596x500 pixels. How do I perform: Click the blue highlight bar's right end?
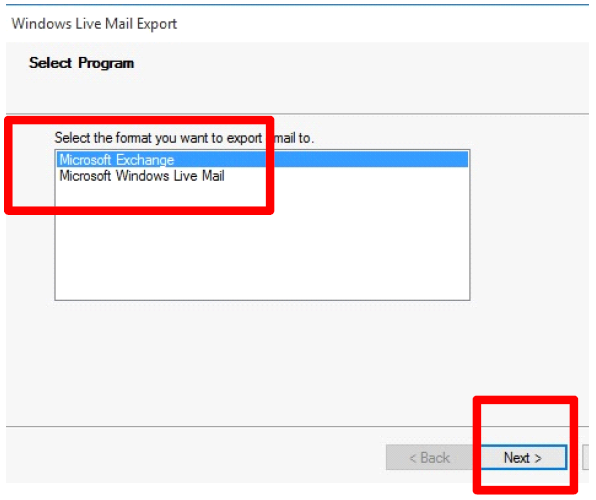[456, 159]
